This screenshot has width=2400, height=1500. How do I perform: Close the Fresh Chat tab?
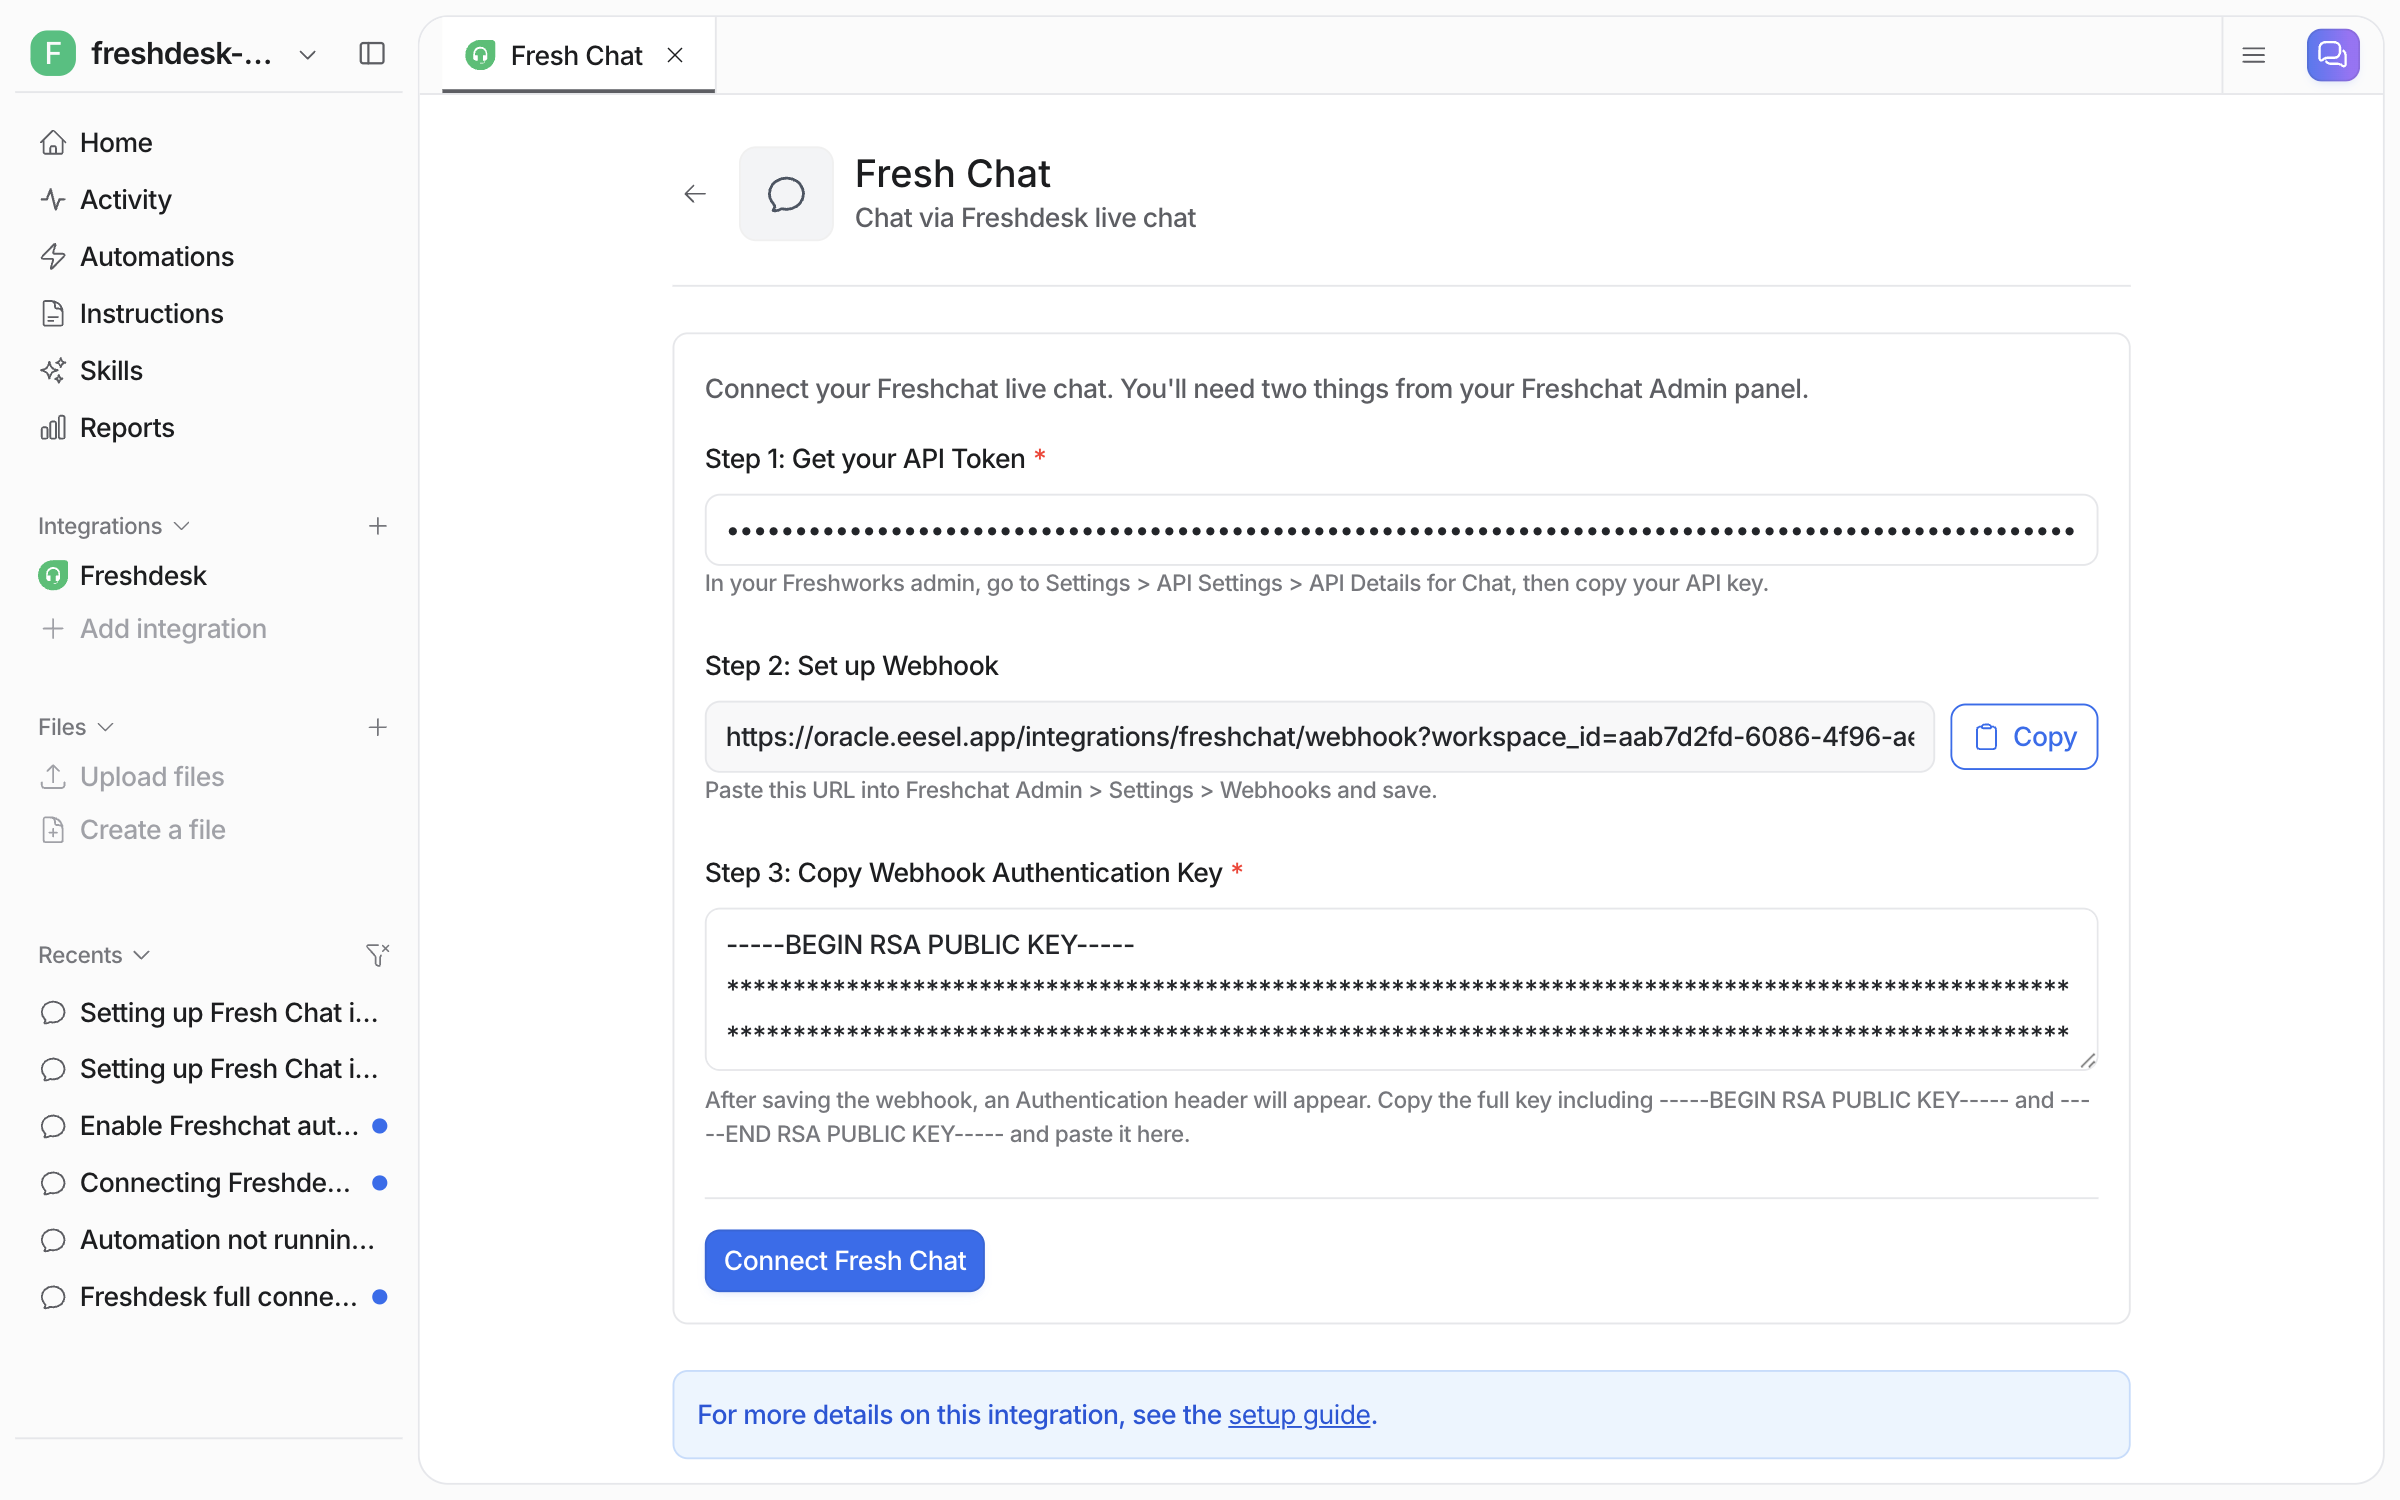(675, 55)
